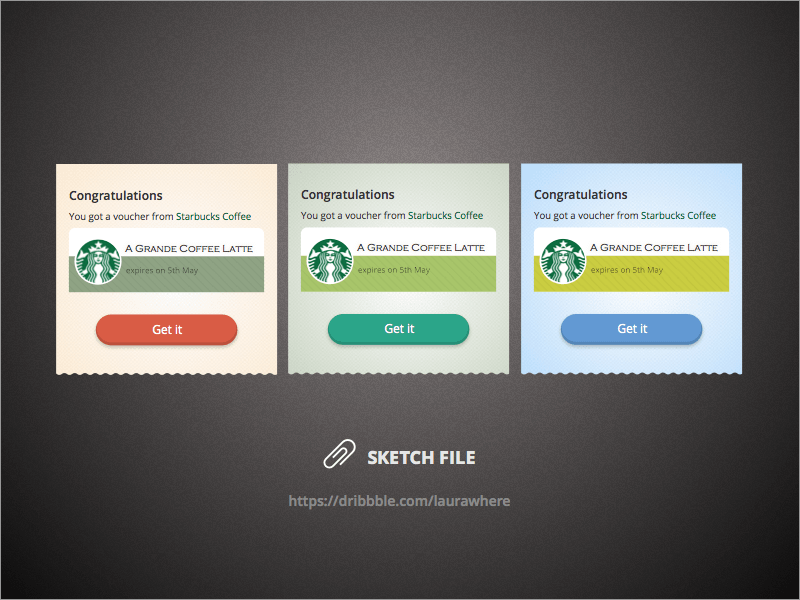Click 'A Grande Coffee Latte' in the blue card
This screenshot has height=600, width=800.
tap(654, 247)
